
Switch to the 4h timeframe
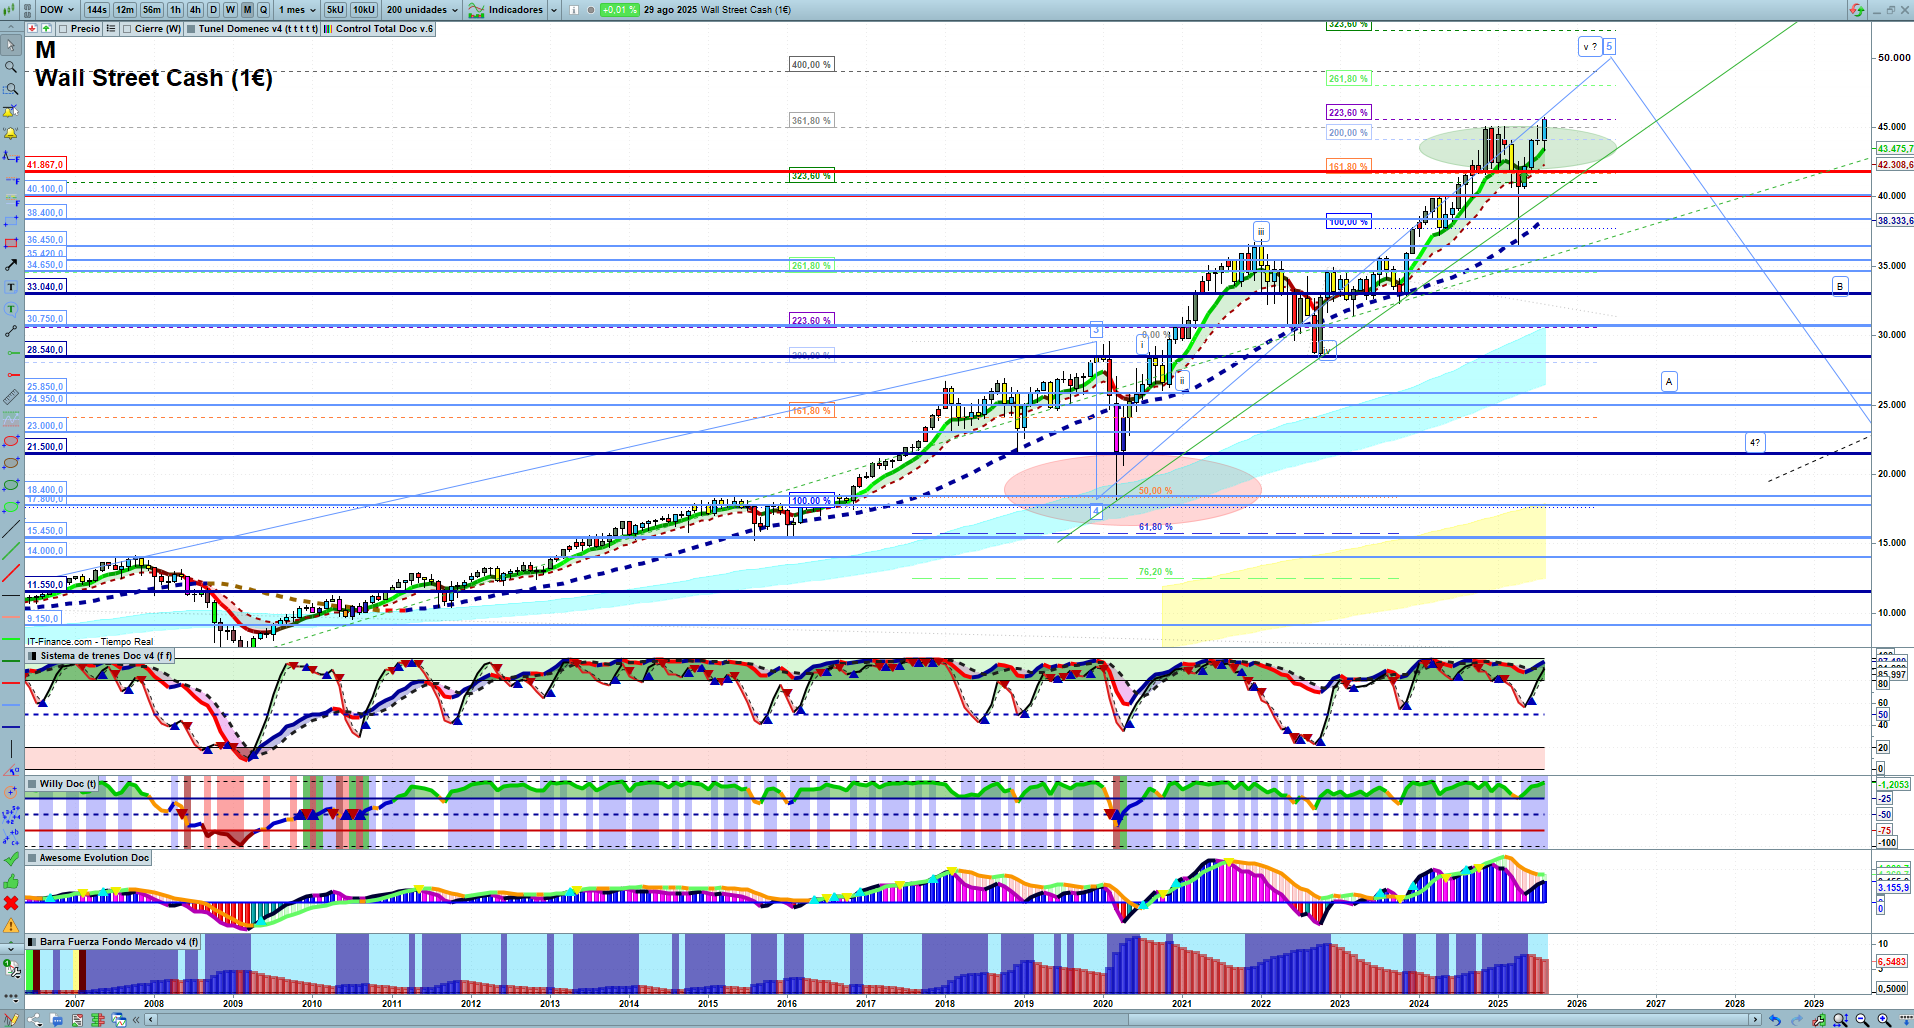click(x=195, y=10)
